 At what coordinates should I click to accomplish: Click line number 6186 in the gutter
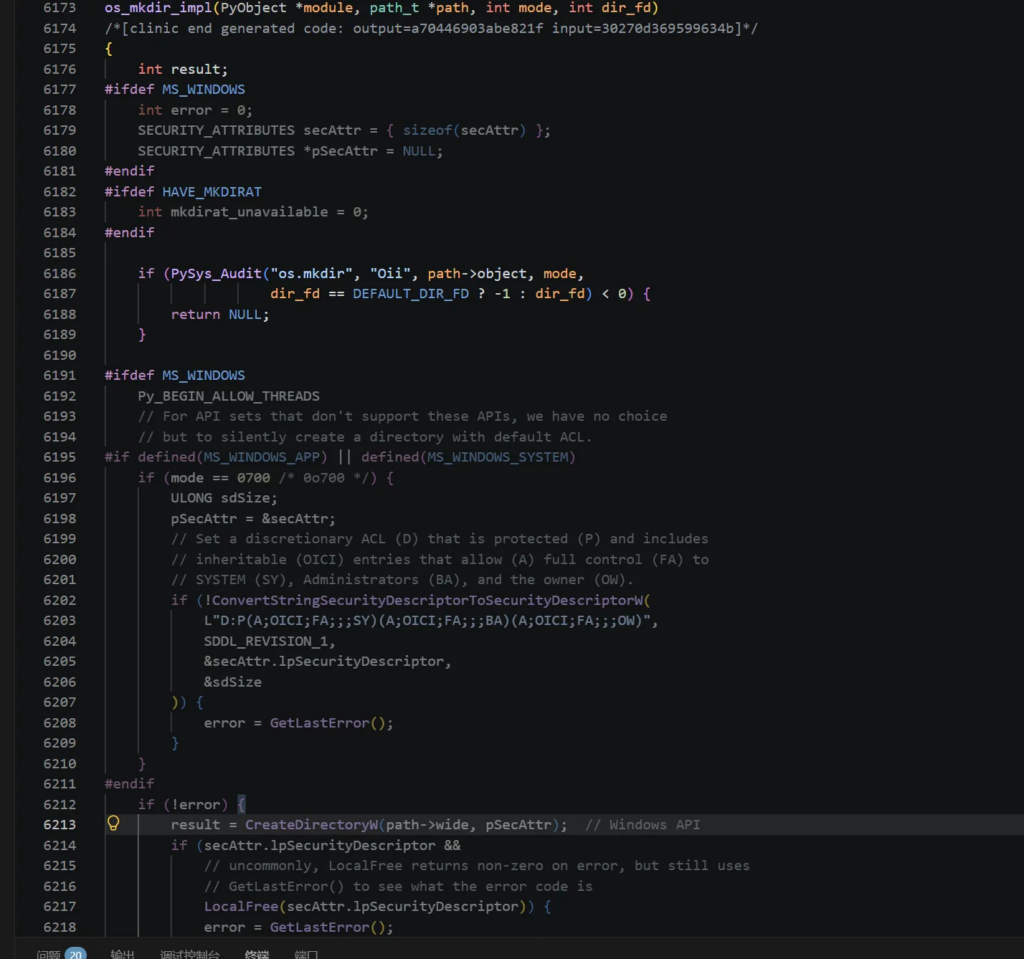tap(59, 273)
